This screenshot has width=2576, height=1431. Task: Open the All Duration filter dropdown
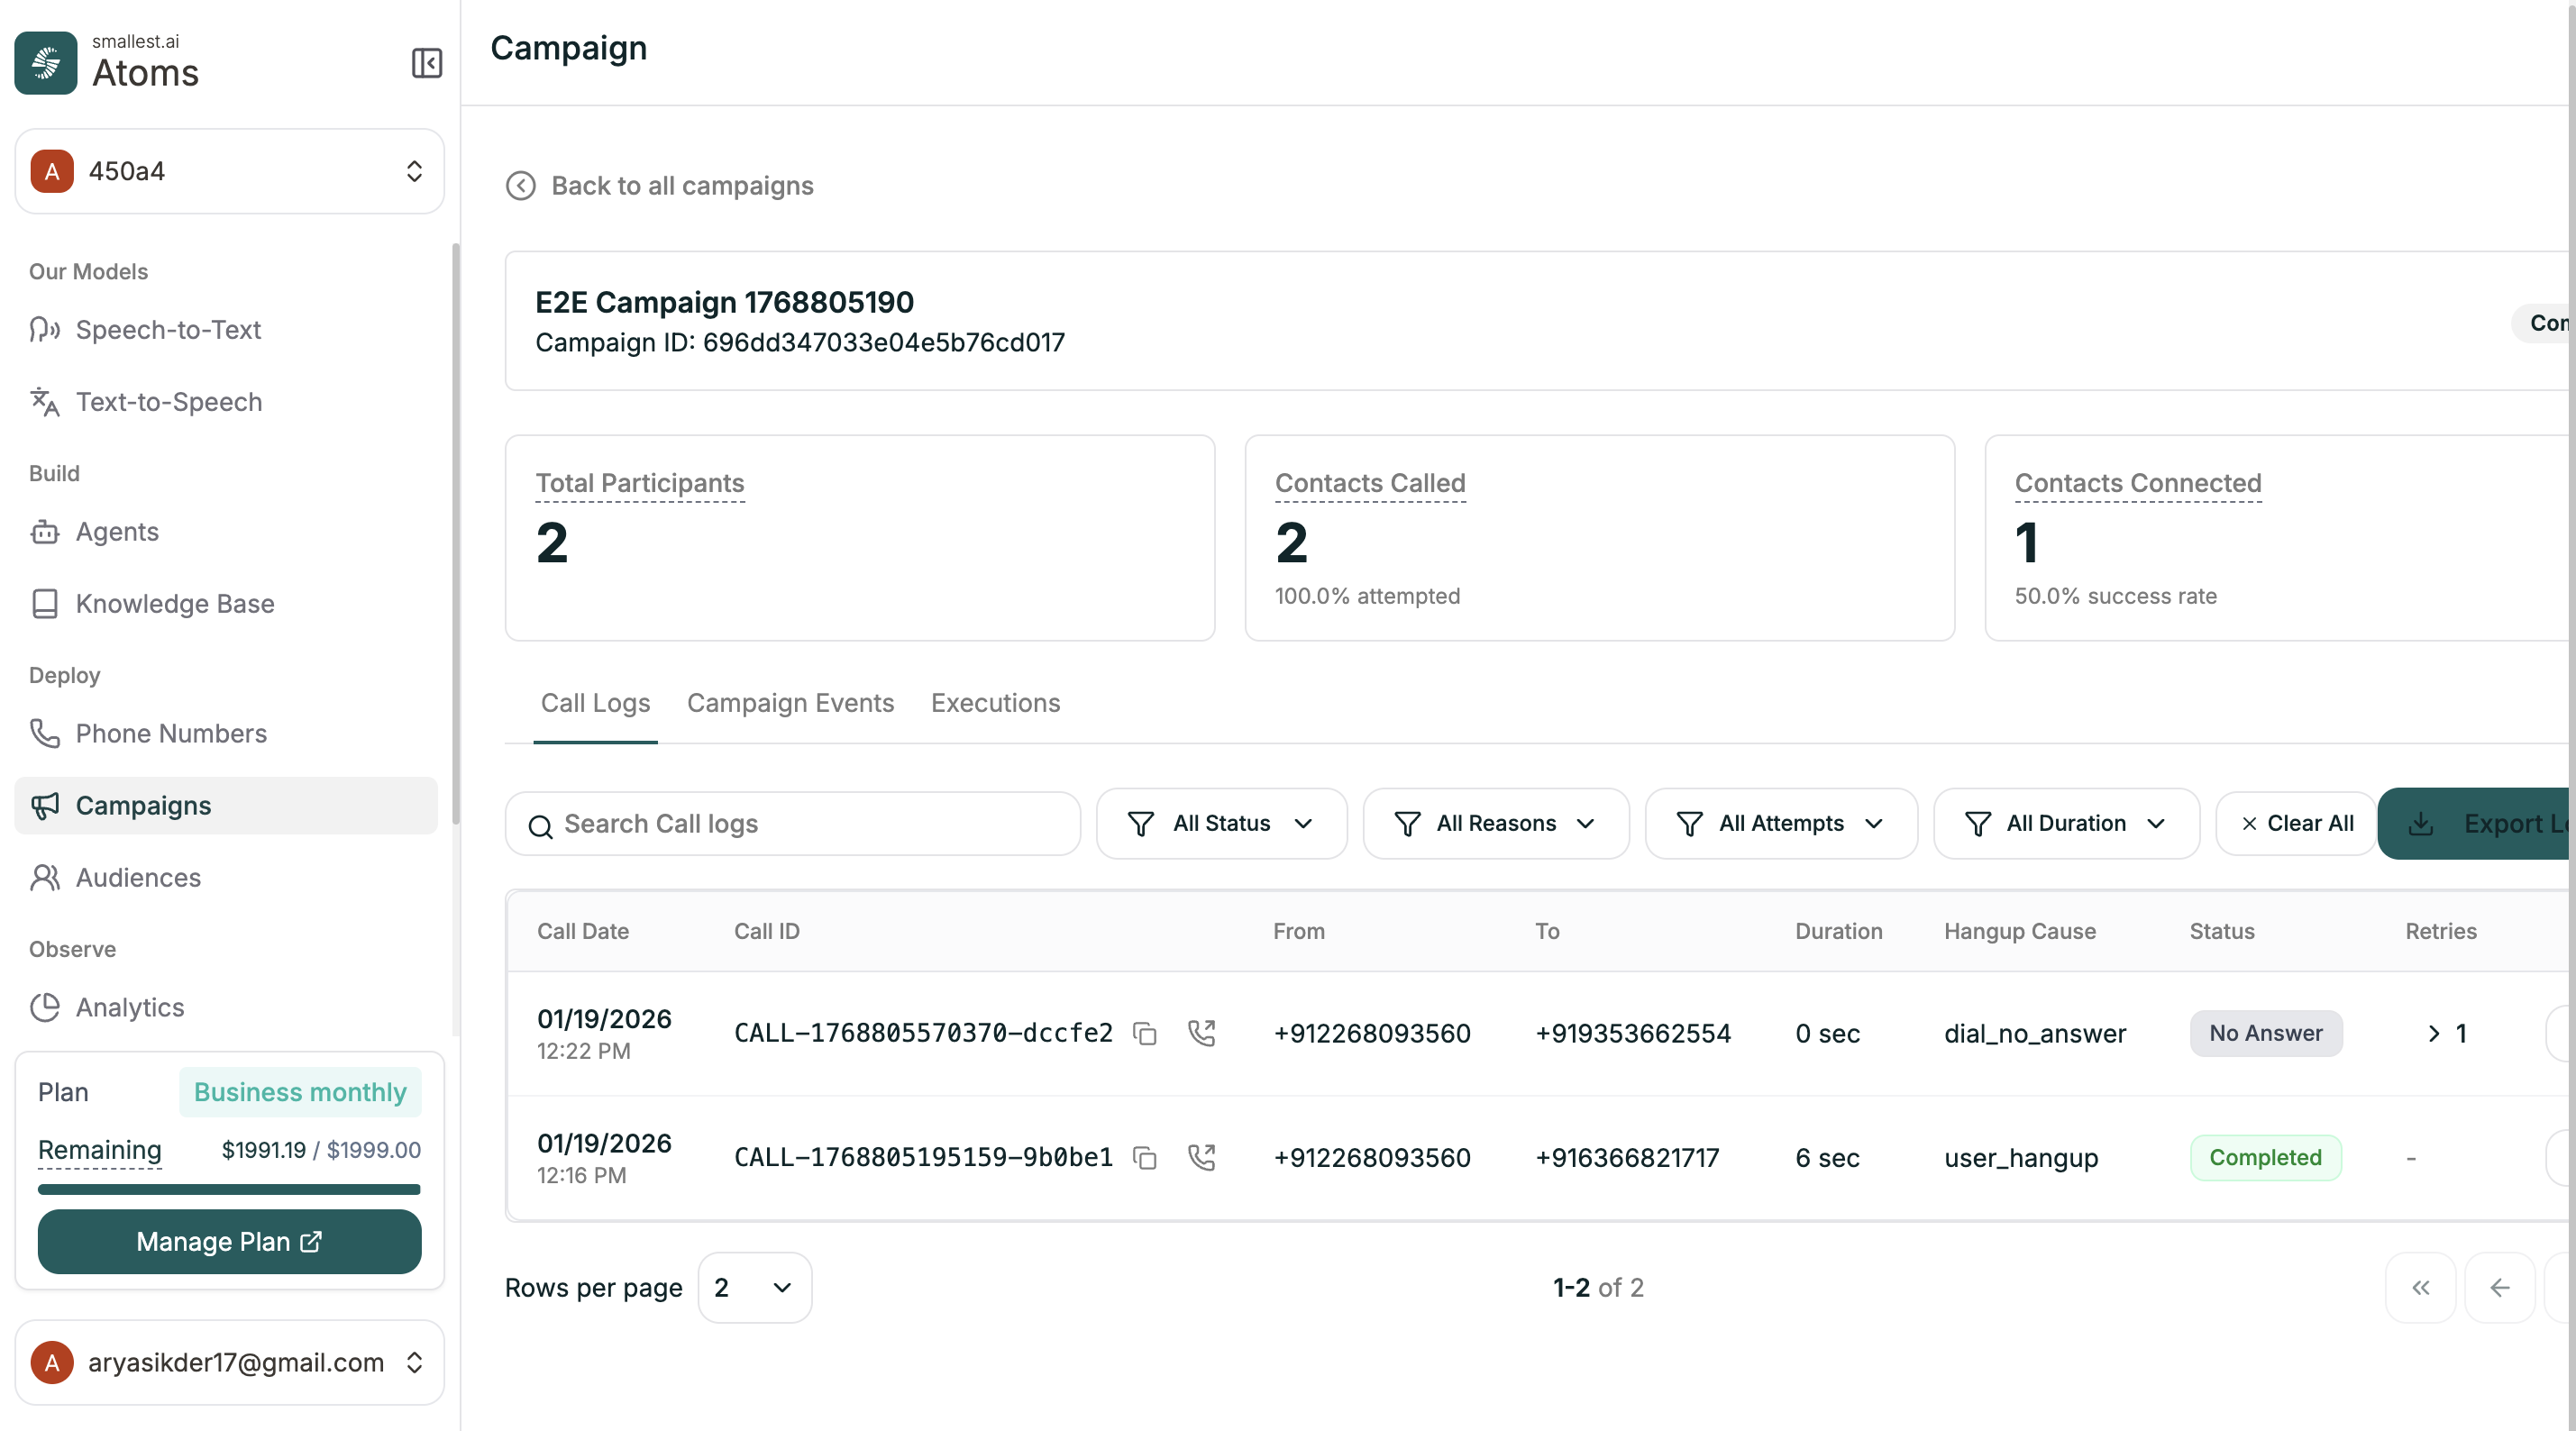click(2066, 823)
